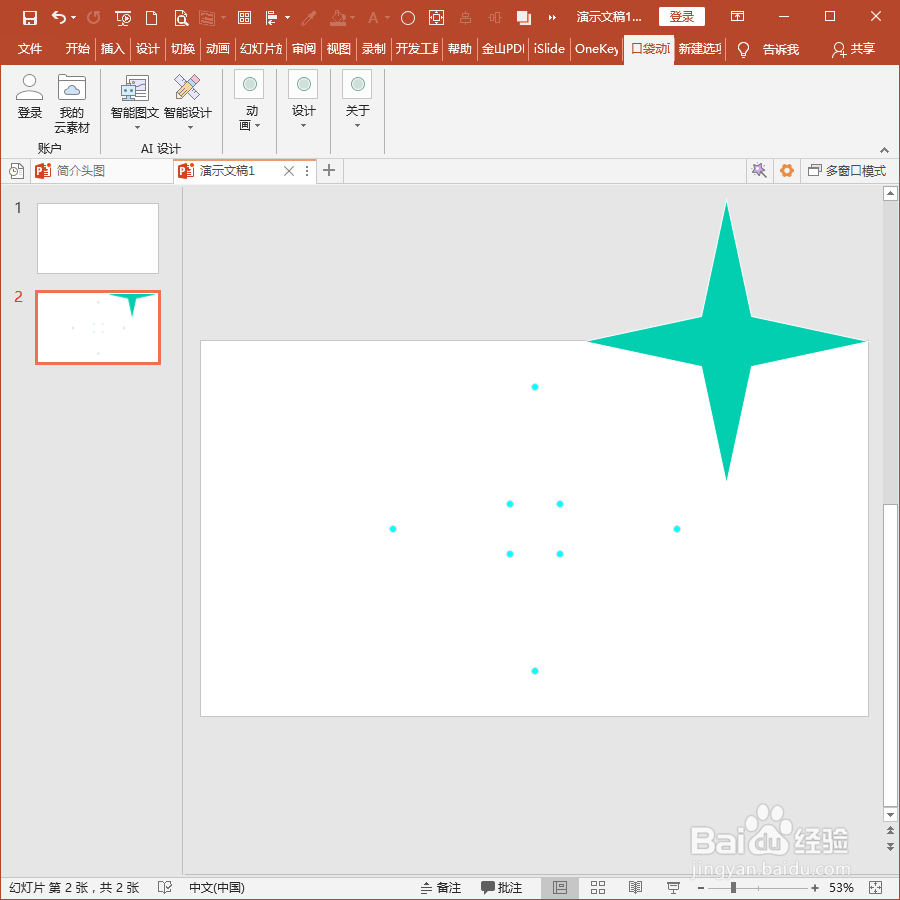Switch to the iSlide tab

(549, 49)
